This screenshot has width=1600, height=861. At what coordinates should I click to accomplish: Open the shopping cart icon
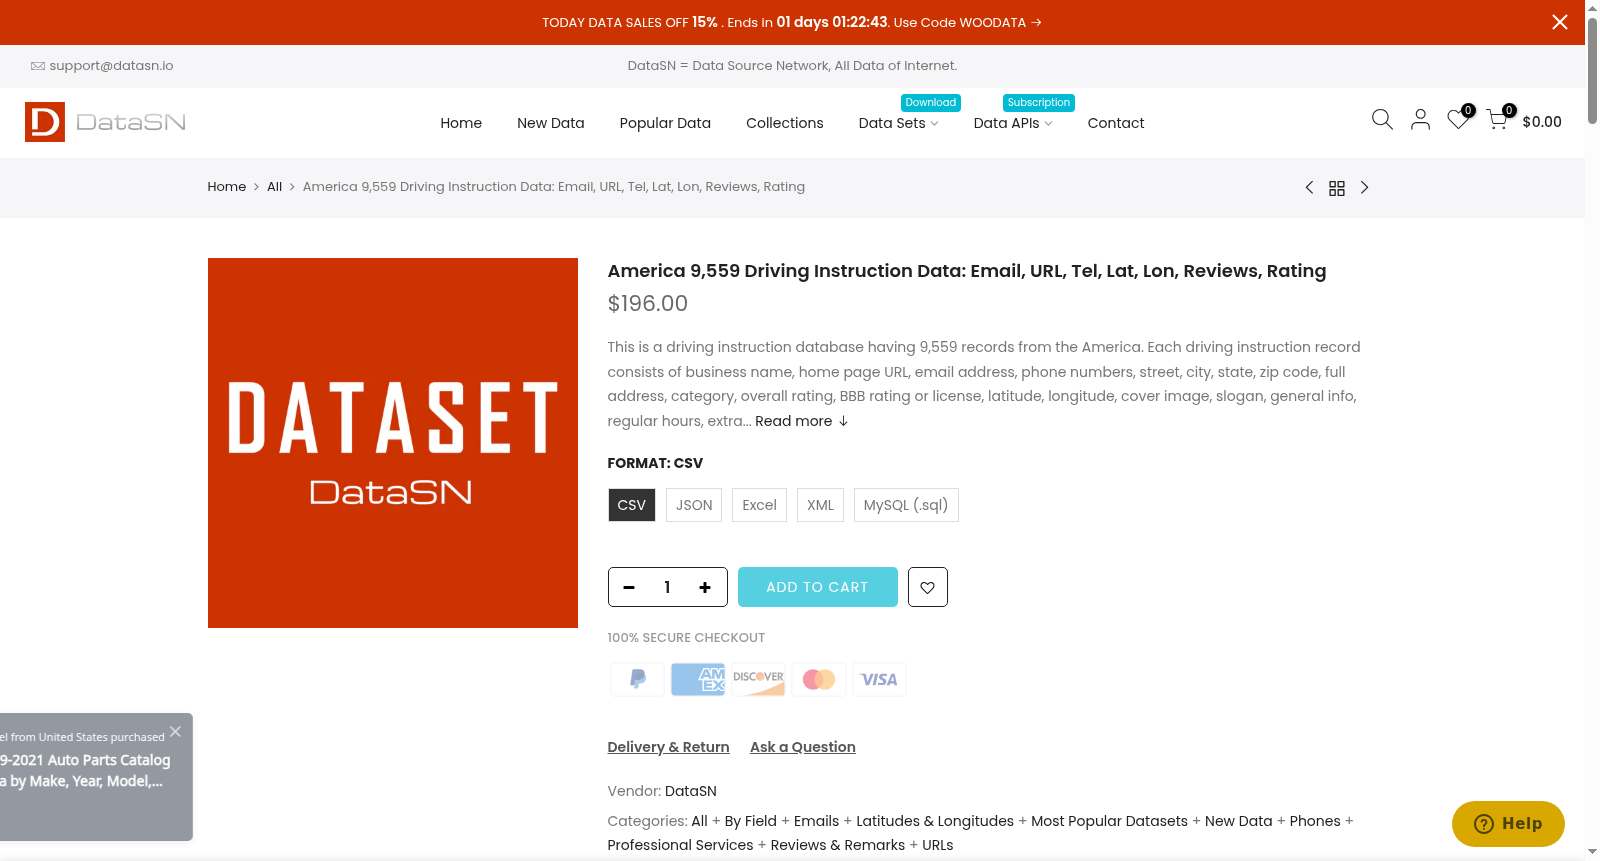[x=1498, y=120]
